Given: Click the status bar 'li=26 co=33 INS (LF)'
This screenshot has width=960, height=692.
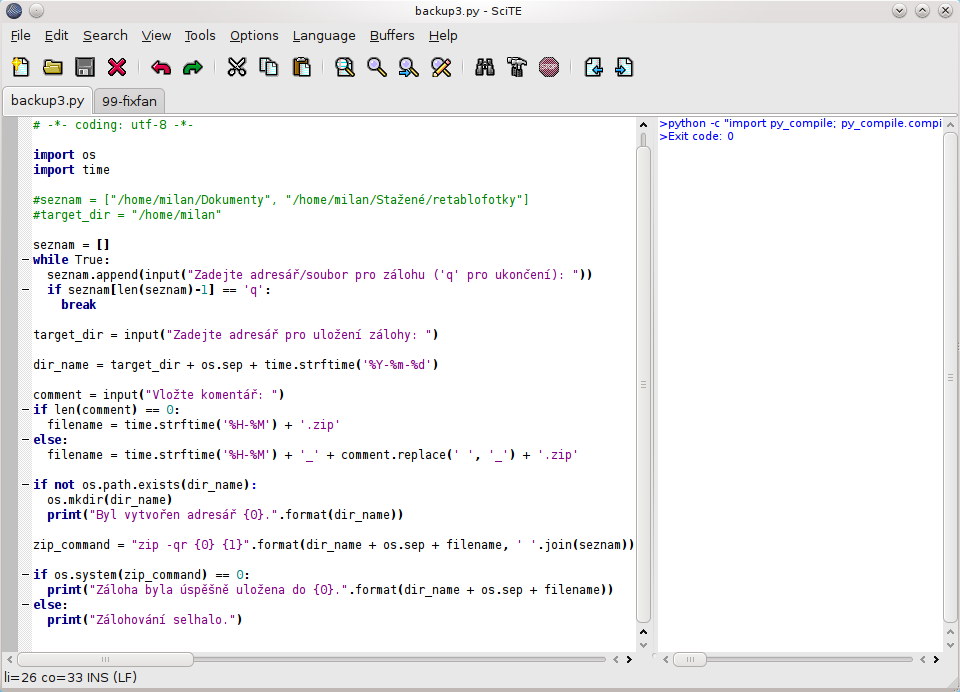Looking at the screenshot, I should (70, 677).
